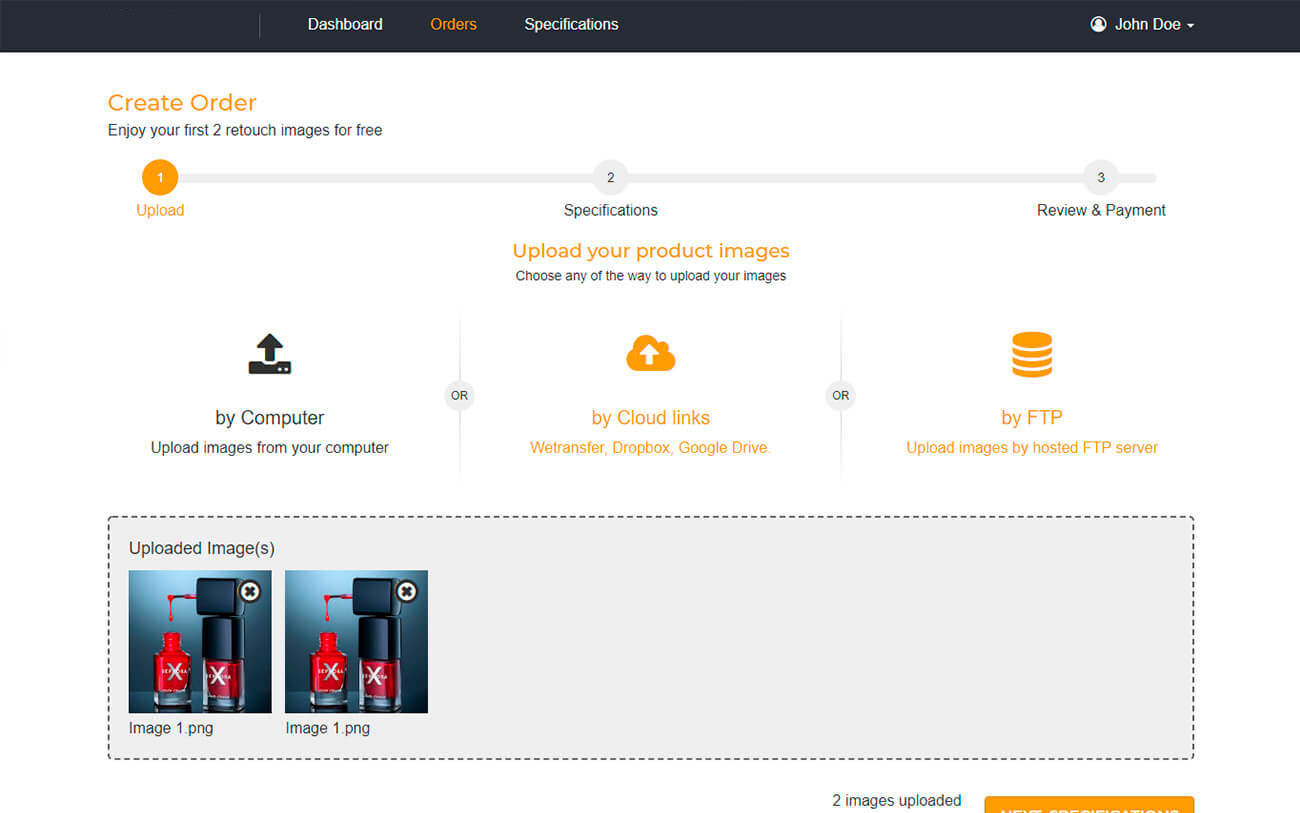
Task: Click Upload images from your computer text
Action: (x=270, y=448)
